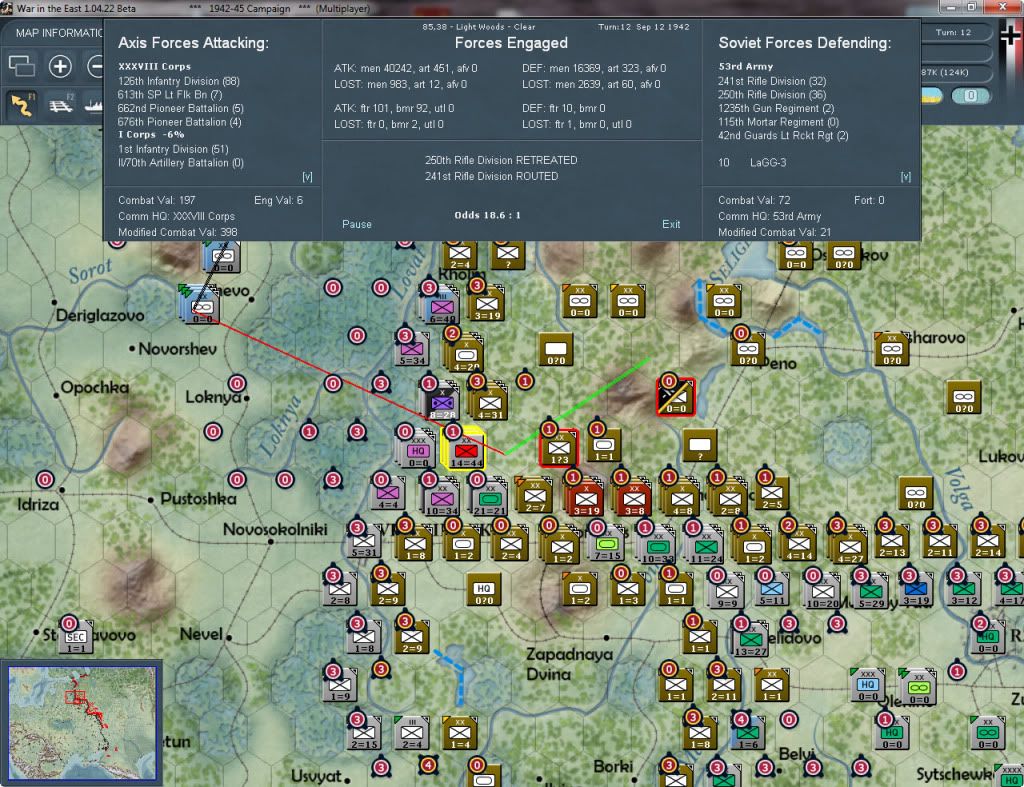Click the restore window button
This screenshot has width=1024, height=787.
[x=971, y=7]
